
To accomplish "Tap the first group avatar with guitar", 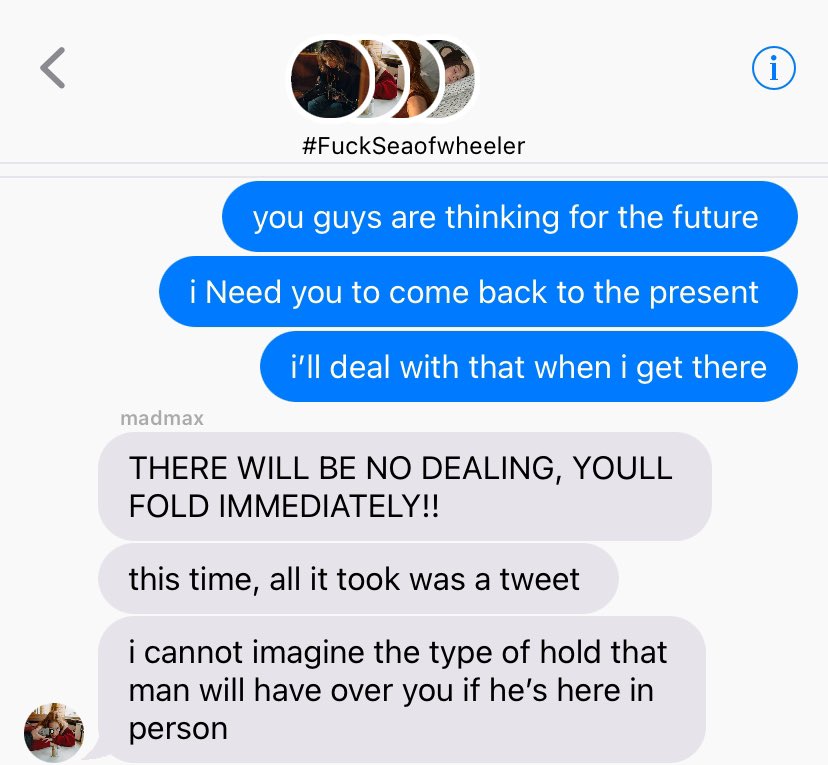I will pyautogui.click(x=330, y=79).
